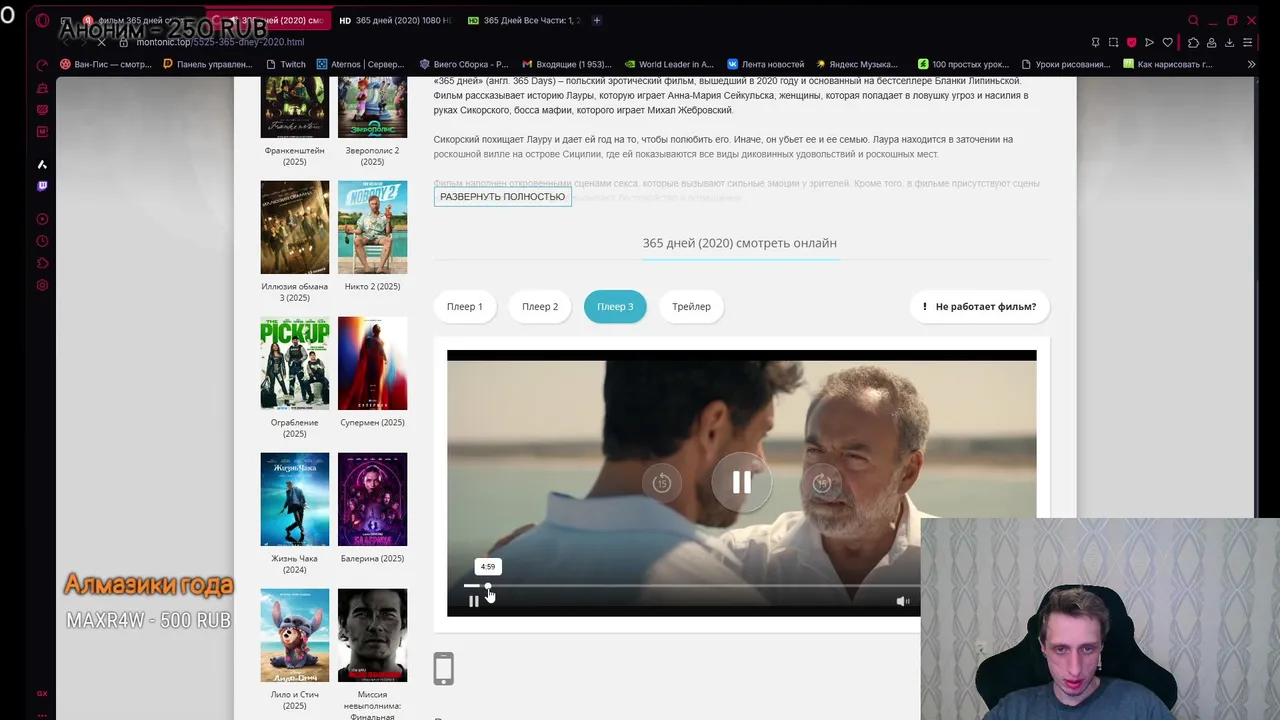Open the Жизнь Чака (2024) poster

[x=294, y=499]
